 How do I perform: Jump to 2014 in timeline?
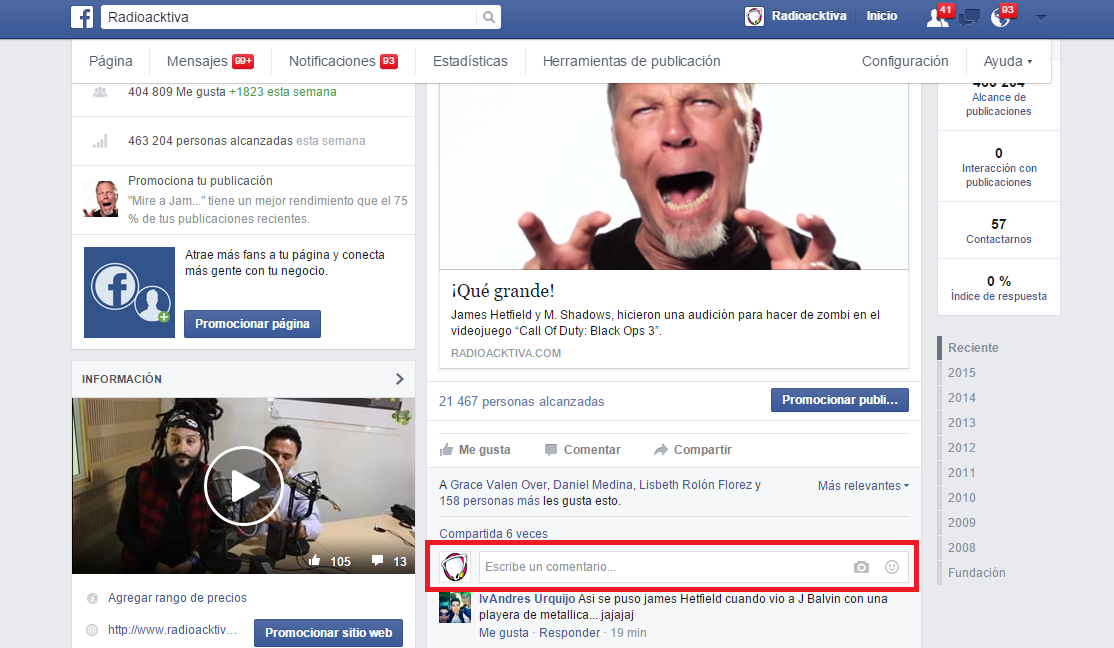pyautogui.click(x=961, y=398)
